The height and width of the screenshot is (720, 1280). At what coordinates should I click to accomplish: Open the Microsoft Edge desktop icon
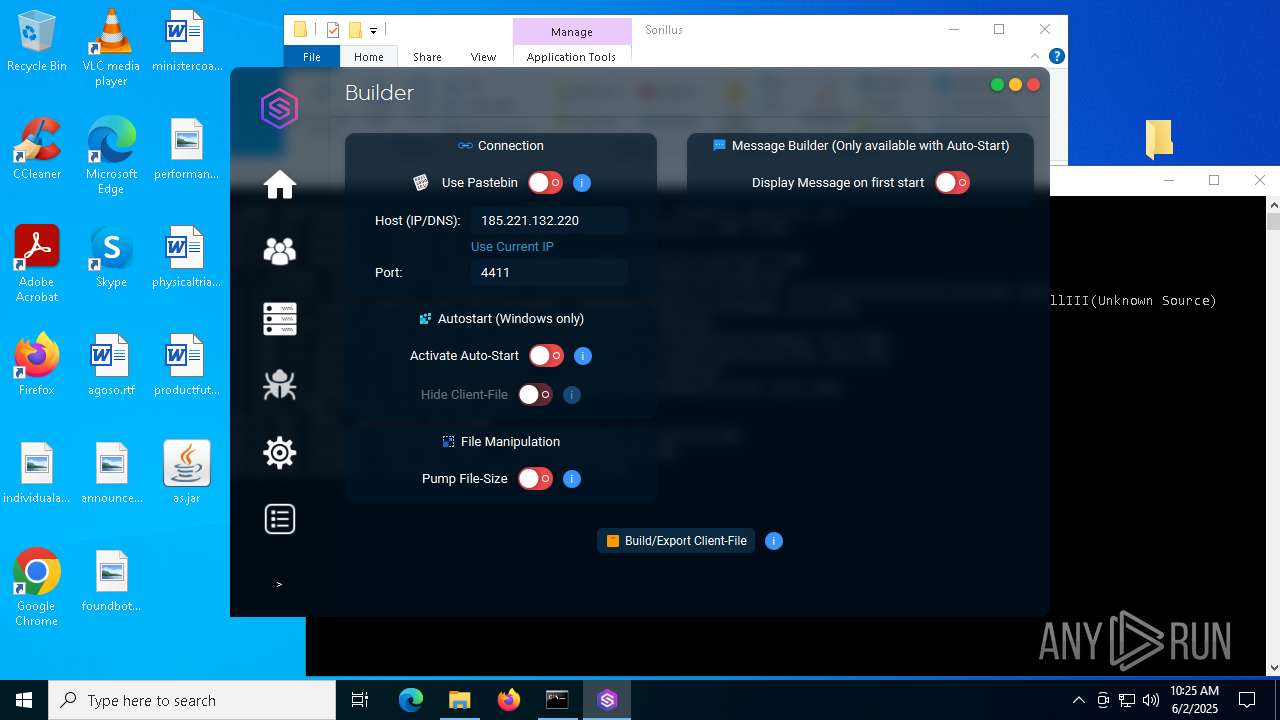click(x=111, y=156)
